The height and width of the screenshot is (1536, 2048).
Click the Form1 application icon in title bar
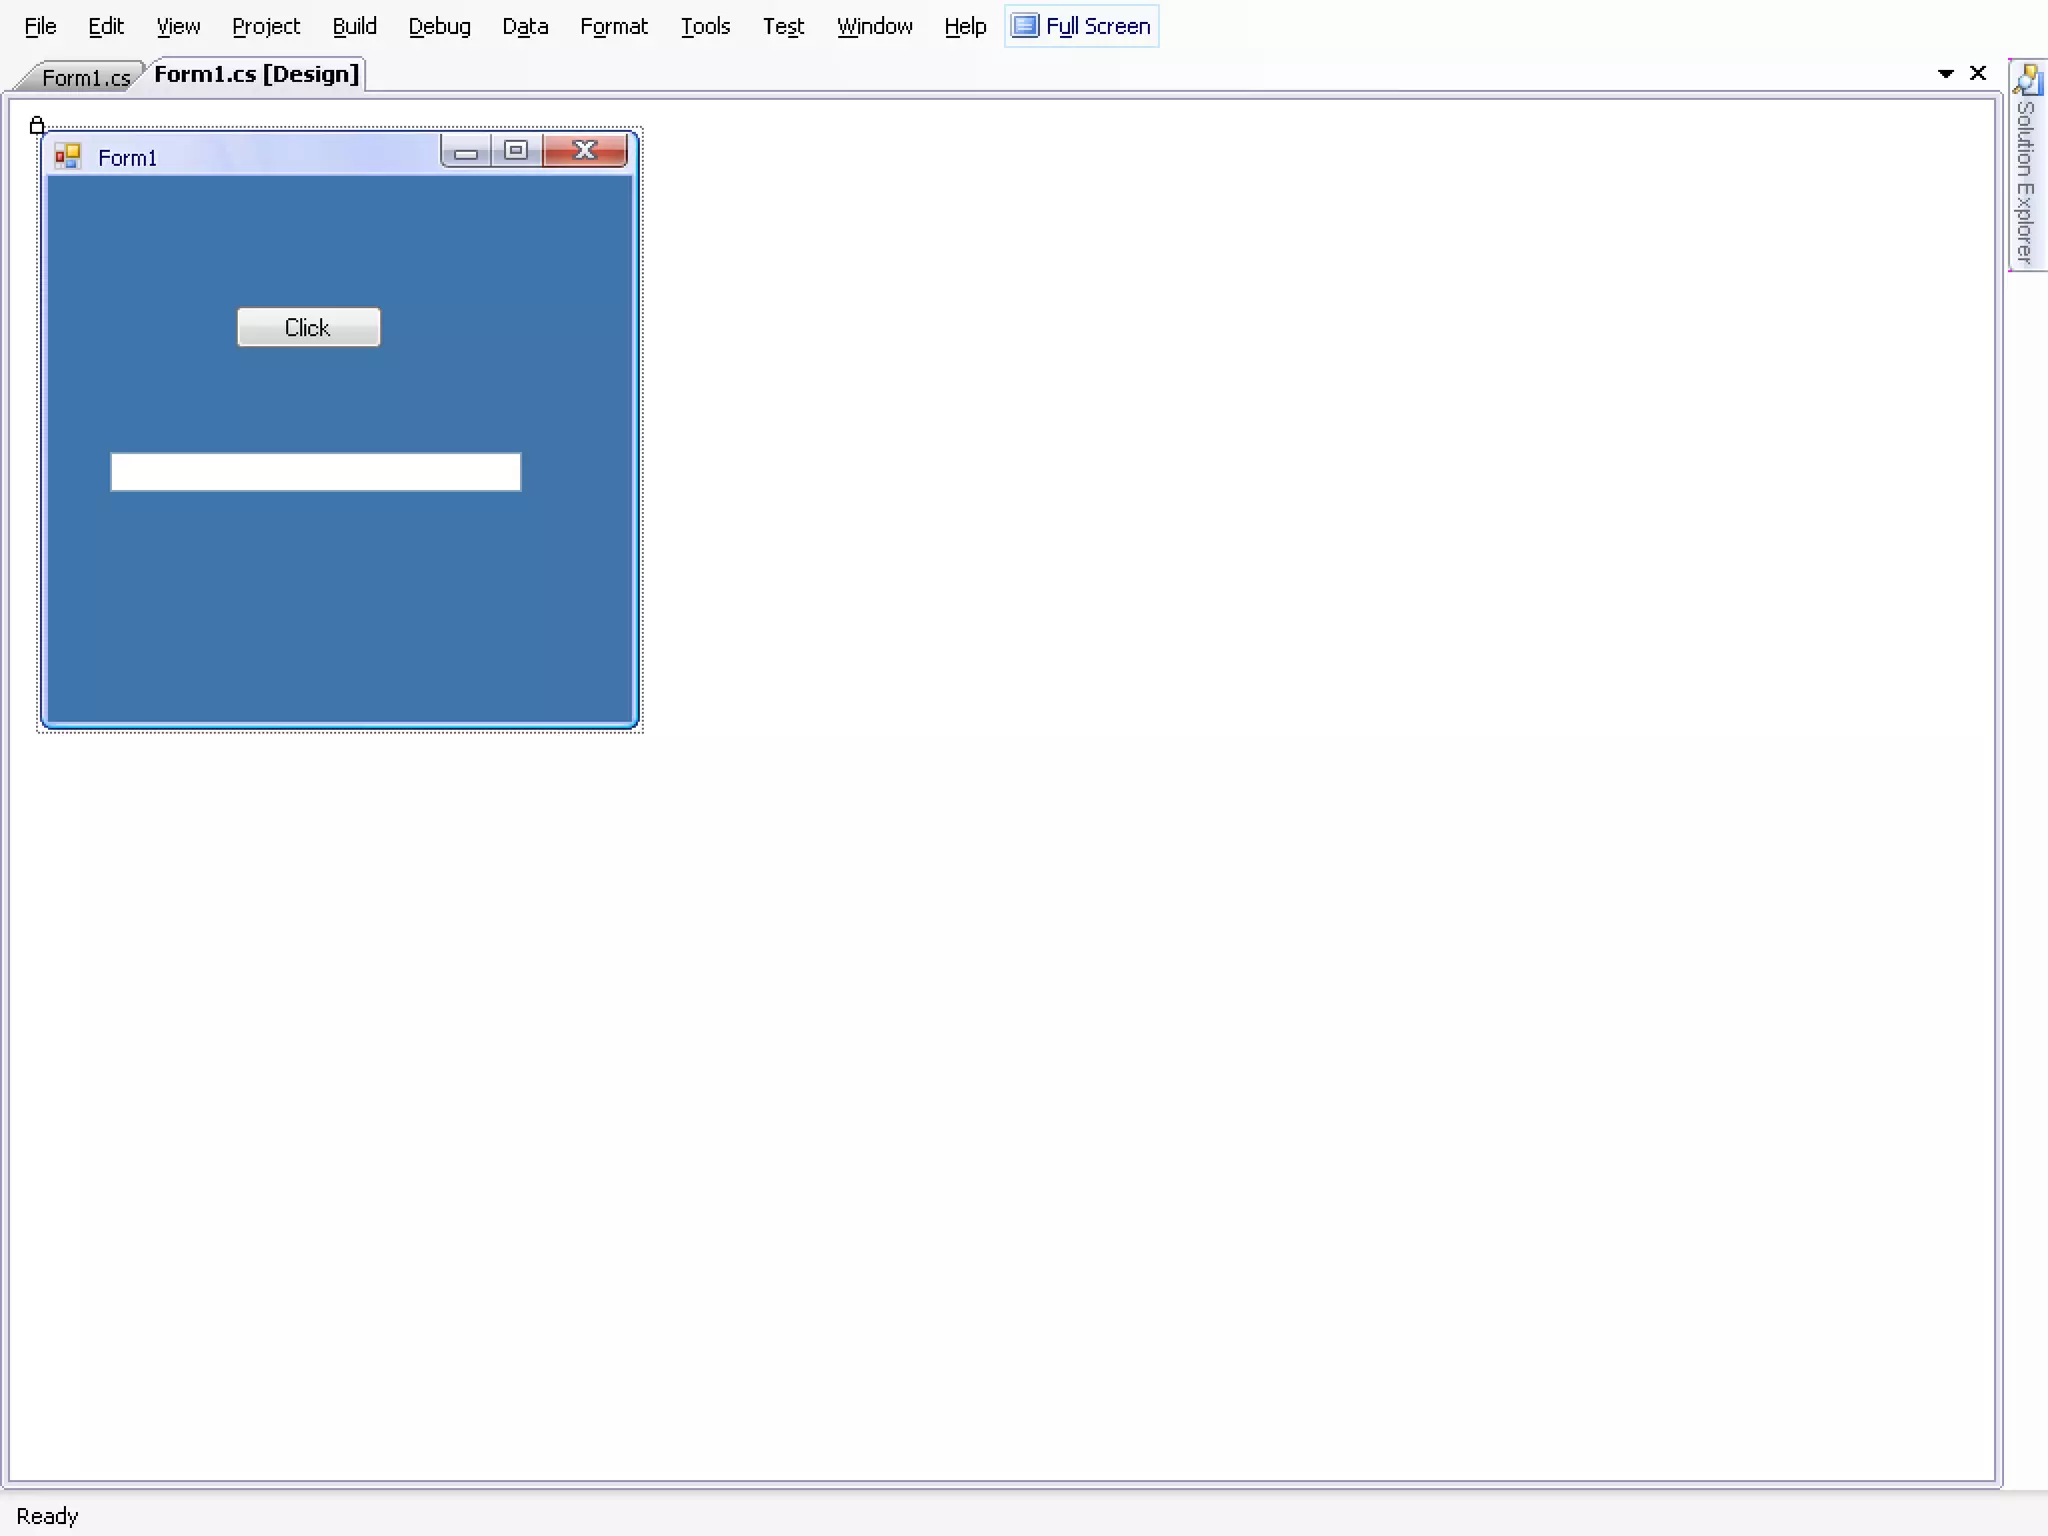[x=68, y=157]
